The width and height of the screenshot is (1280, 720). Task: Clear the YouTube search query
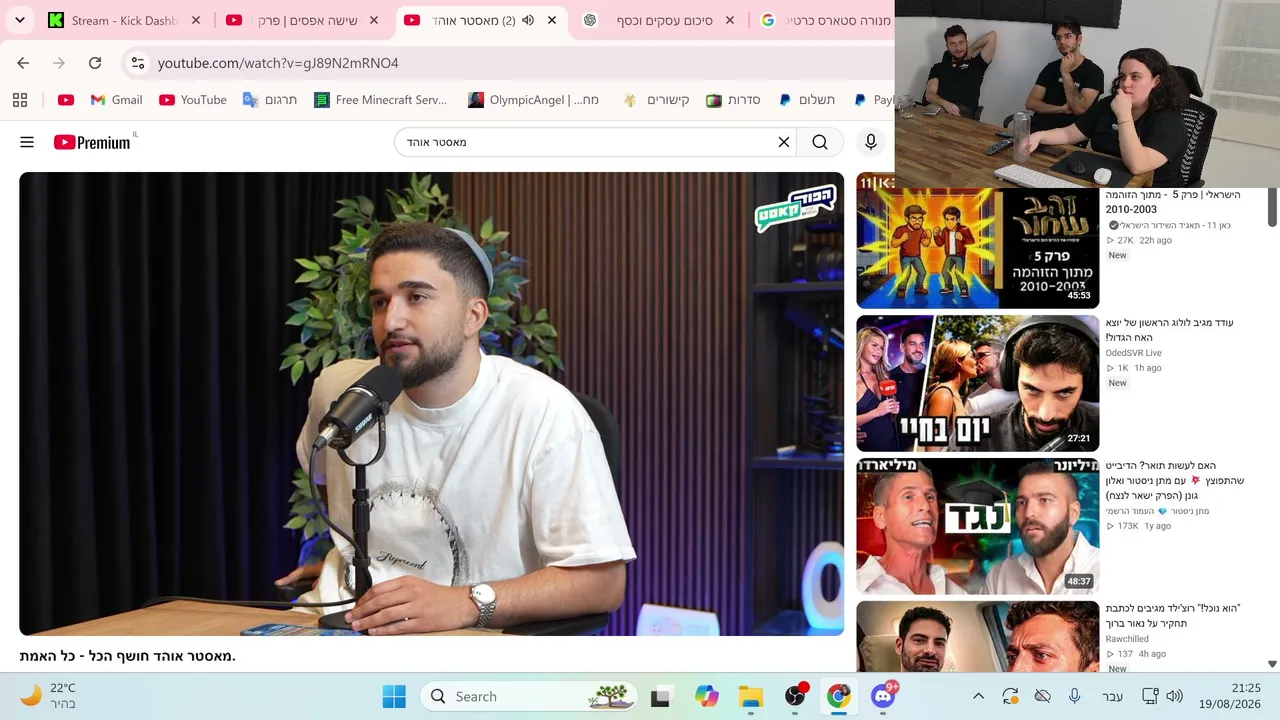click(x=784, y=142)
